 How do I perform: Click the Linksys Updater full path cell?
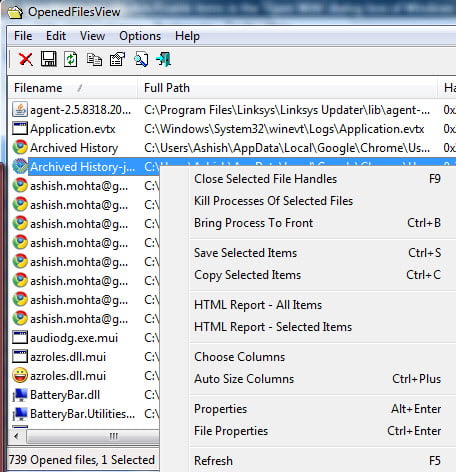pos(287,110)
